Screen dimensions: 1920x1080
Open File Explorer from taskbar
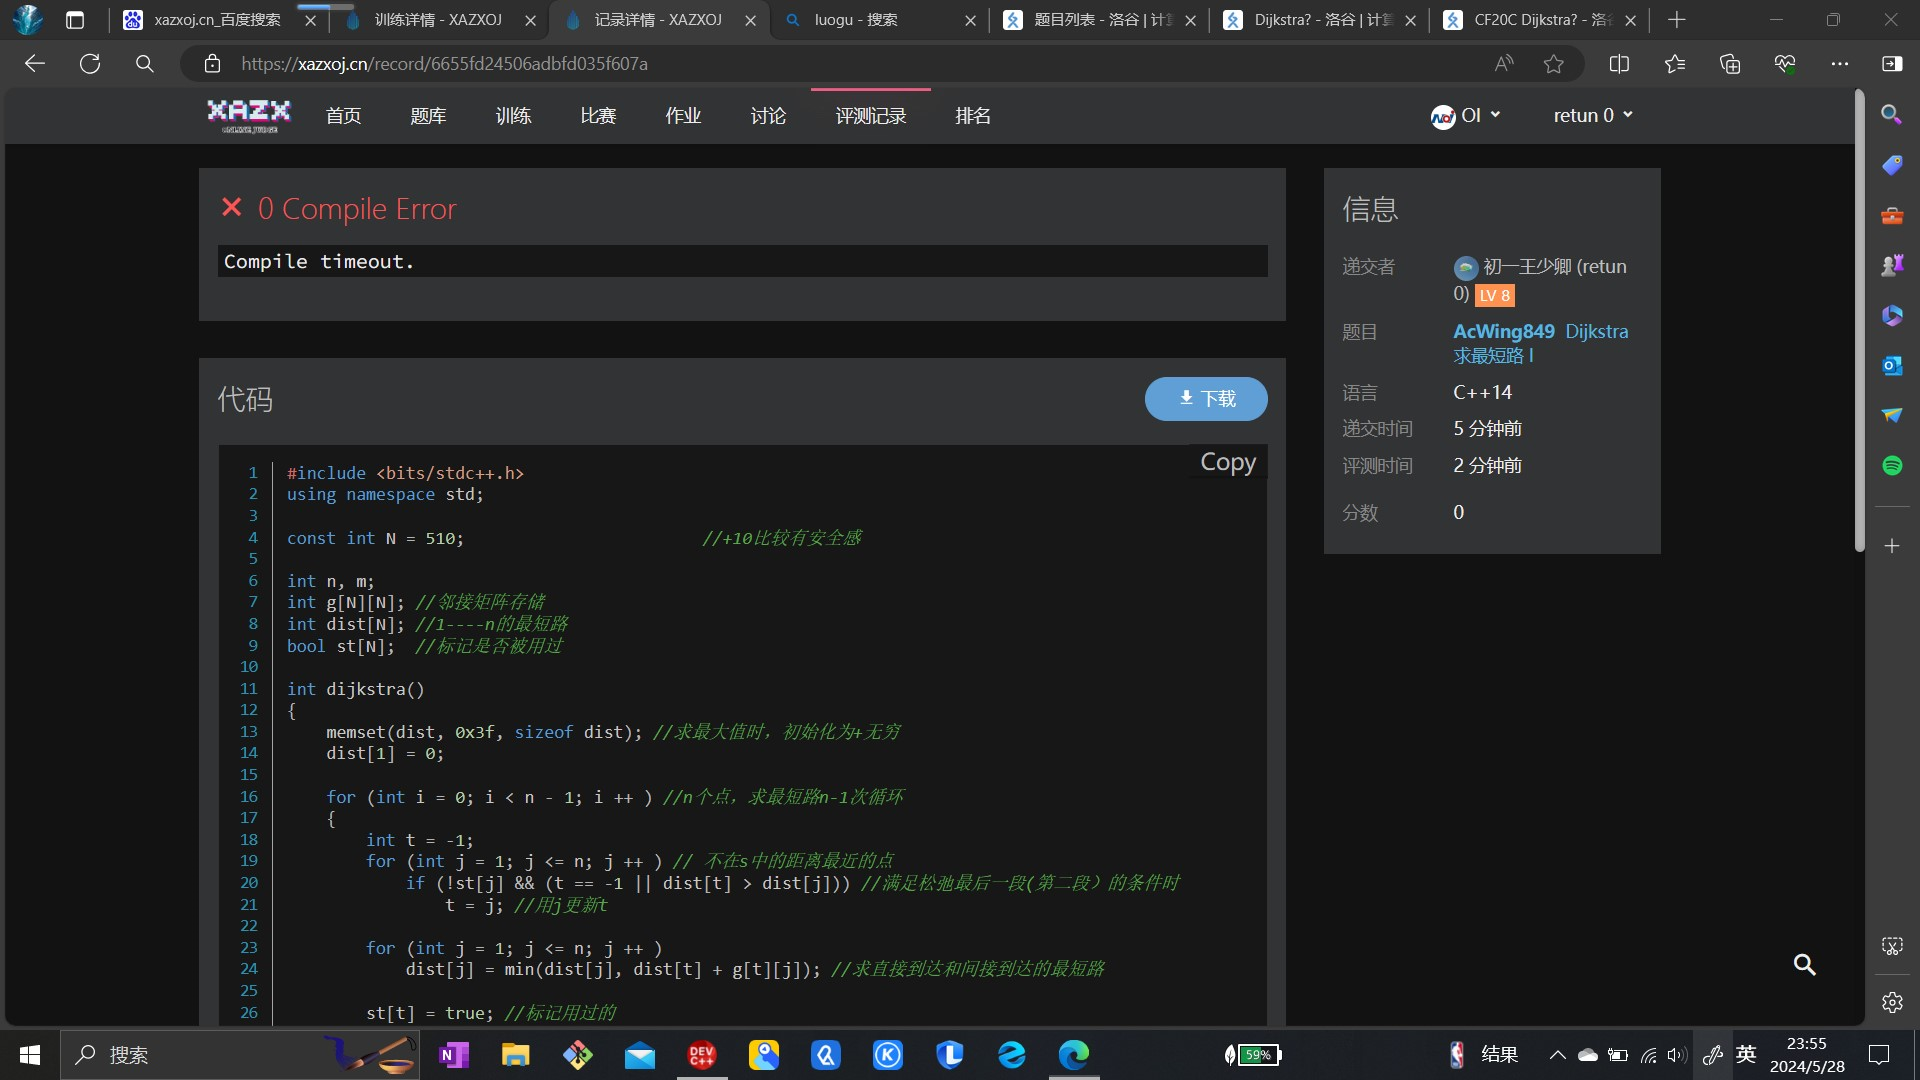(516, 1055)
